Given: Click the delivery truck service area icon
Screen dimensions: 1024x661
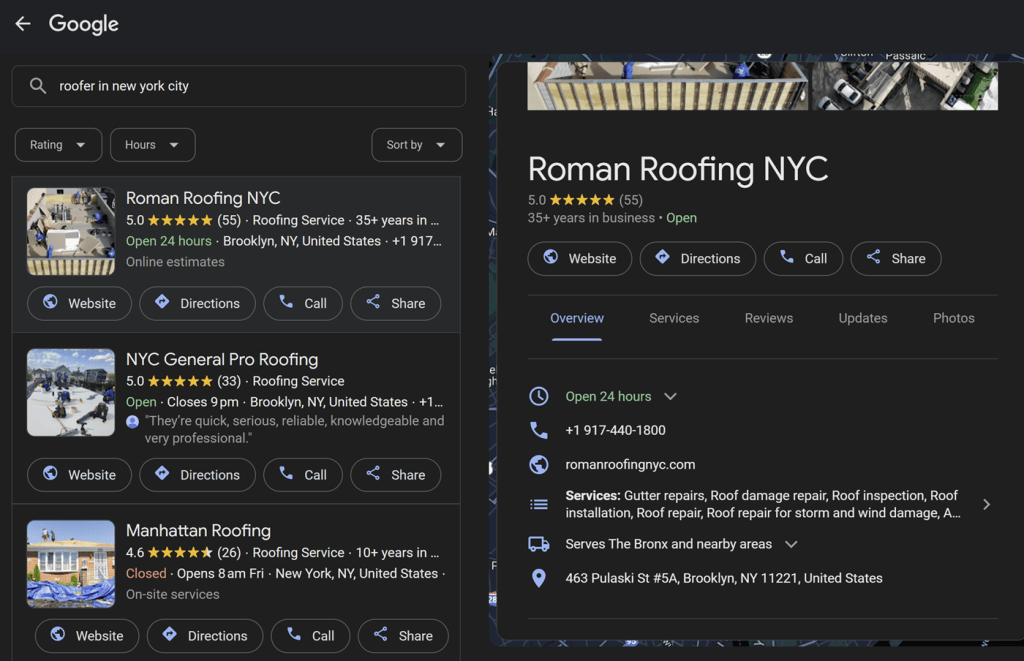Looking at the screenshot, I should click(x=539, y=544).
